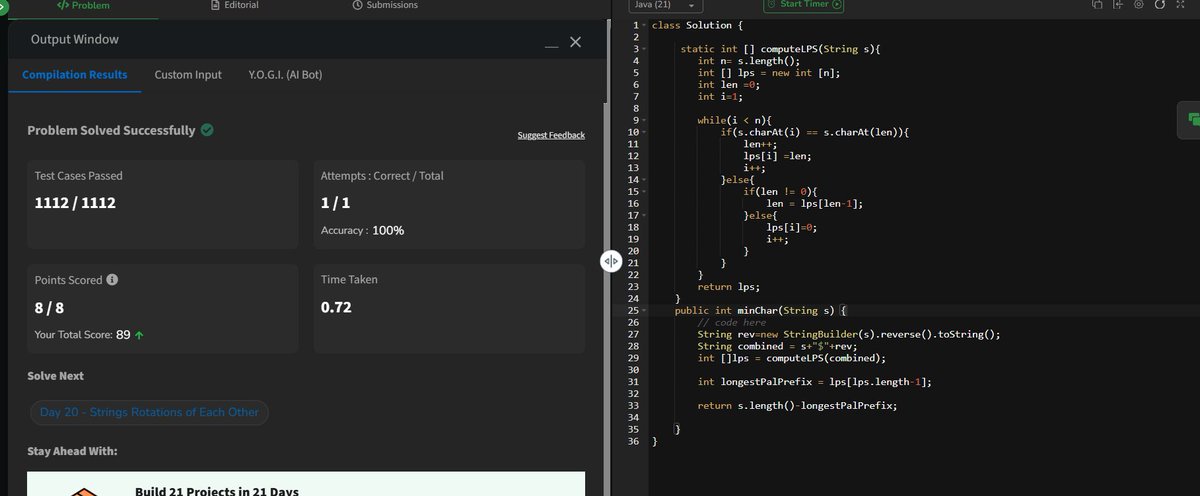
Task: Minimize the Output Window with underscore icon
Action: 551,45
